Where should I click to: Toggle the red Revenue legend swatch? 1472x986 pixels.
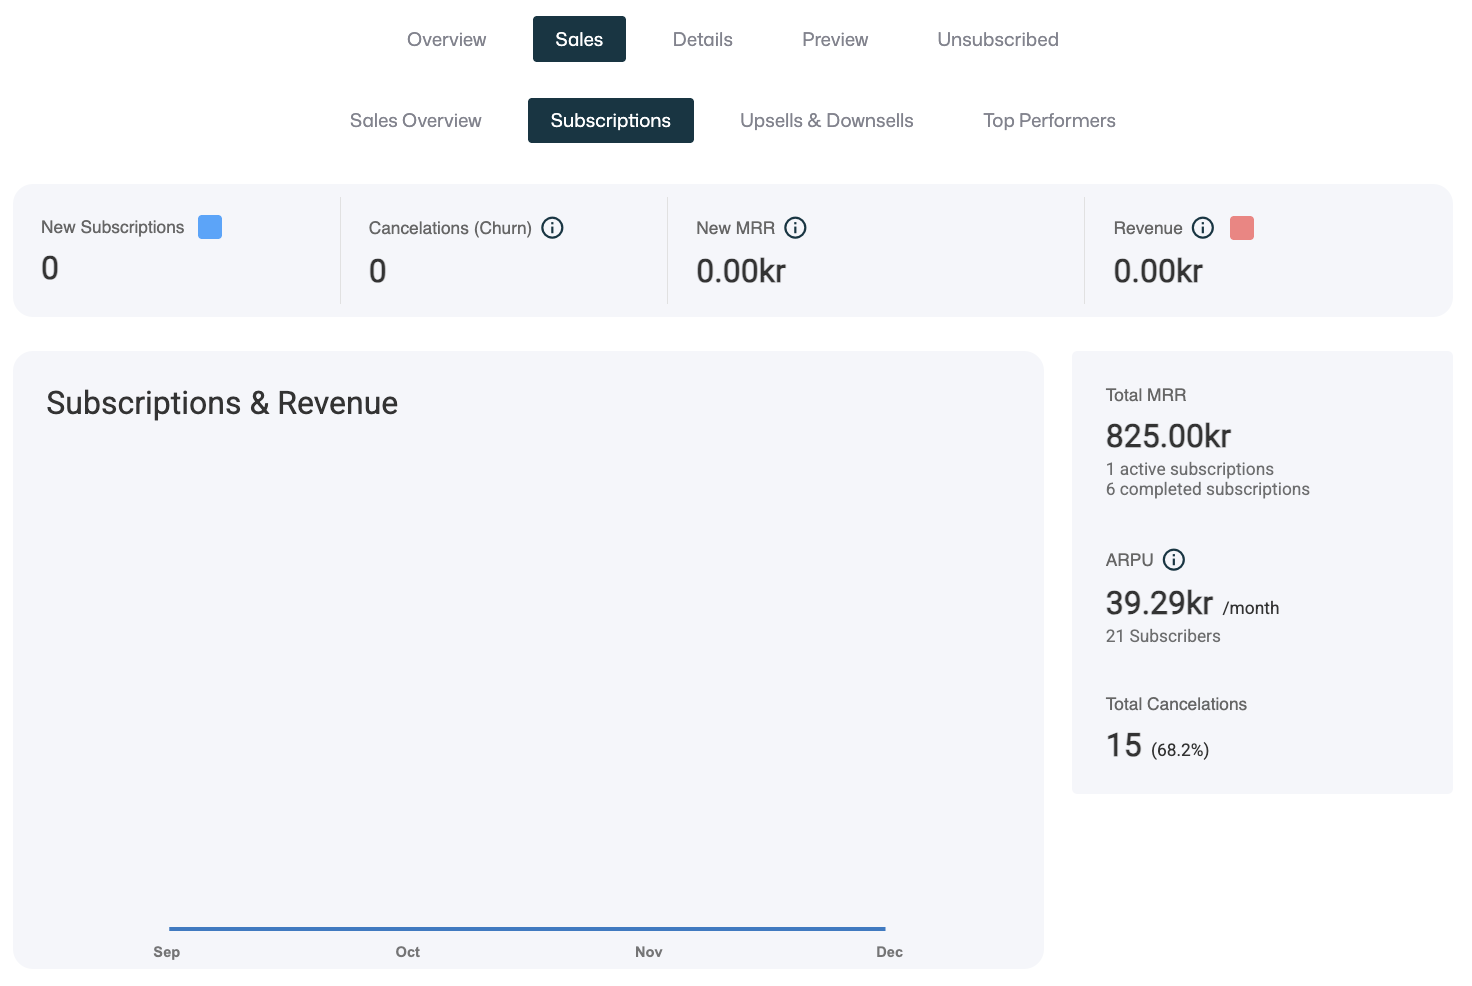tap(1242, 228)
